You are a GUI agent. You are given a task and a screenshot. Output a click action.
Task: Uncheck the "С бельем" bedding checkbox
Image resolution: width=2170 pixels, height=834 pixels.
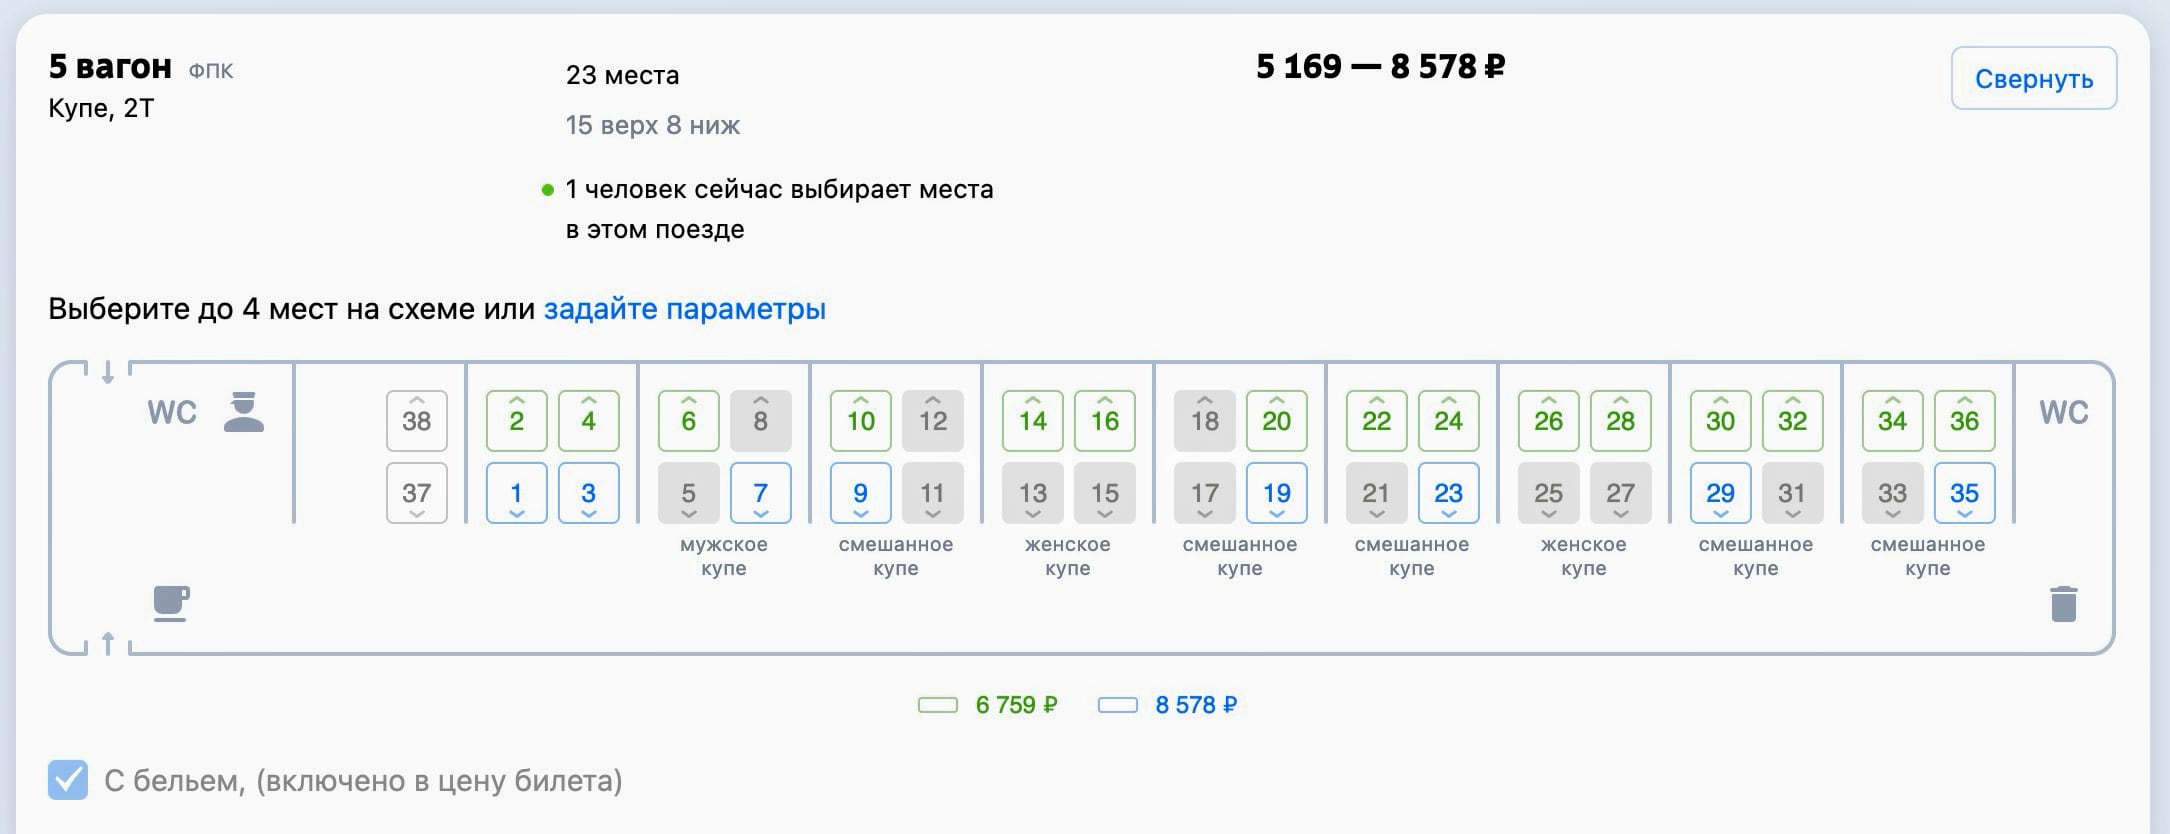click(68, 780)
